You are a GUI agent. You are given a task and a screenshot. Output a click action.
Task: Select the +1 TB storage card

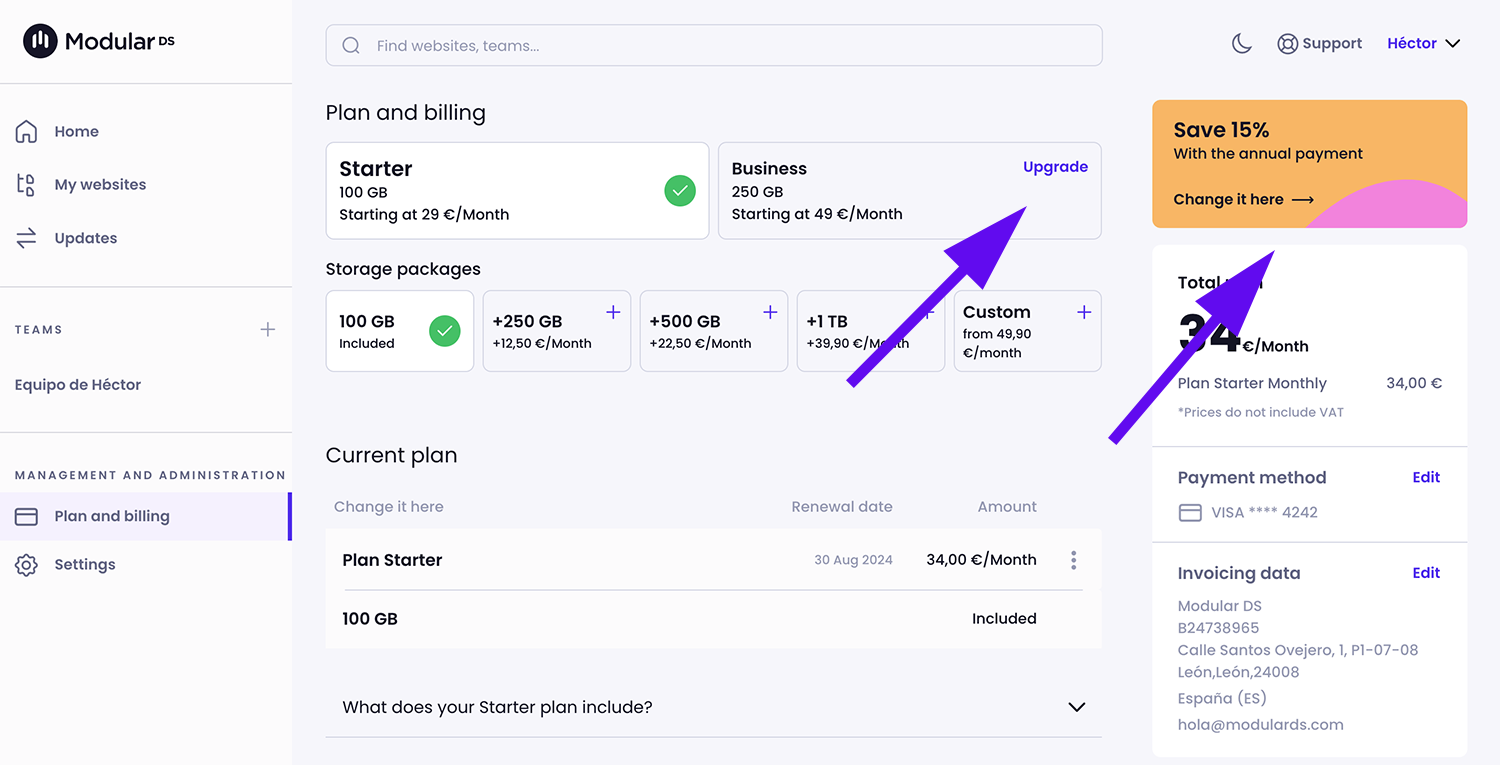click(870, 331)
